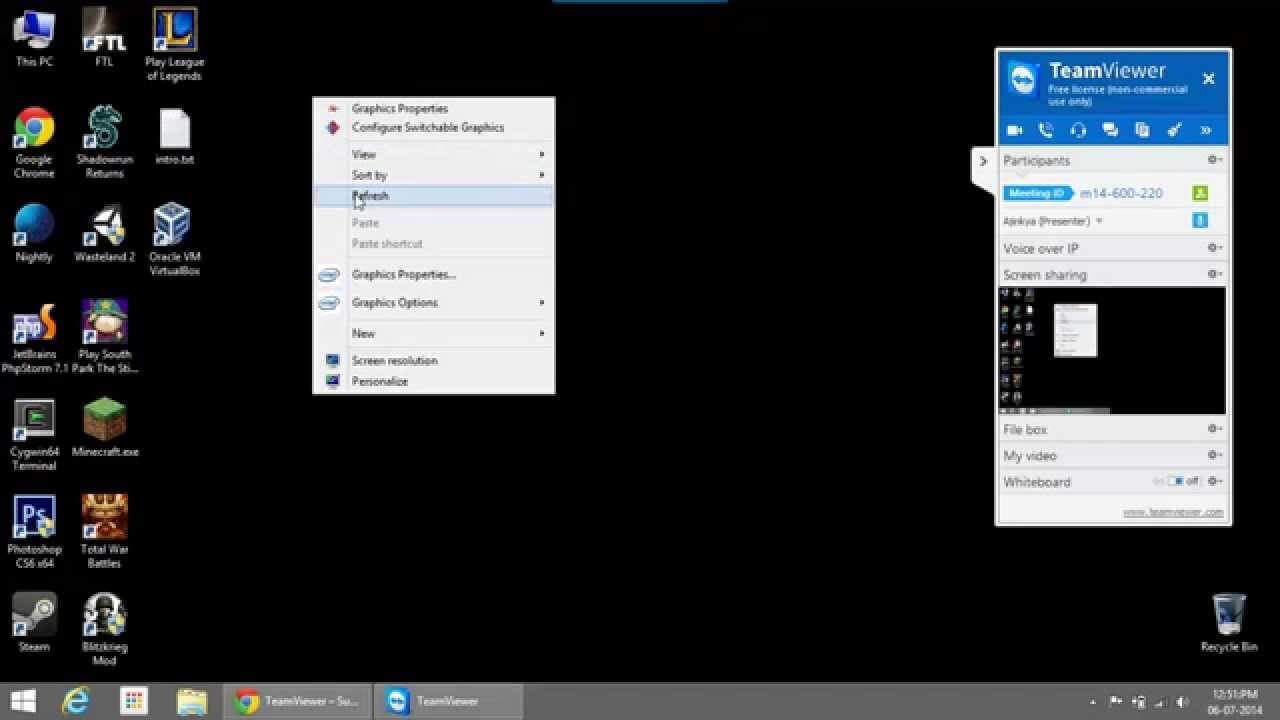
Task: Switch to the TeamViewer taskbar button
Action: click(x=449, y=701)
